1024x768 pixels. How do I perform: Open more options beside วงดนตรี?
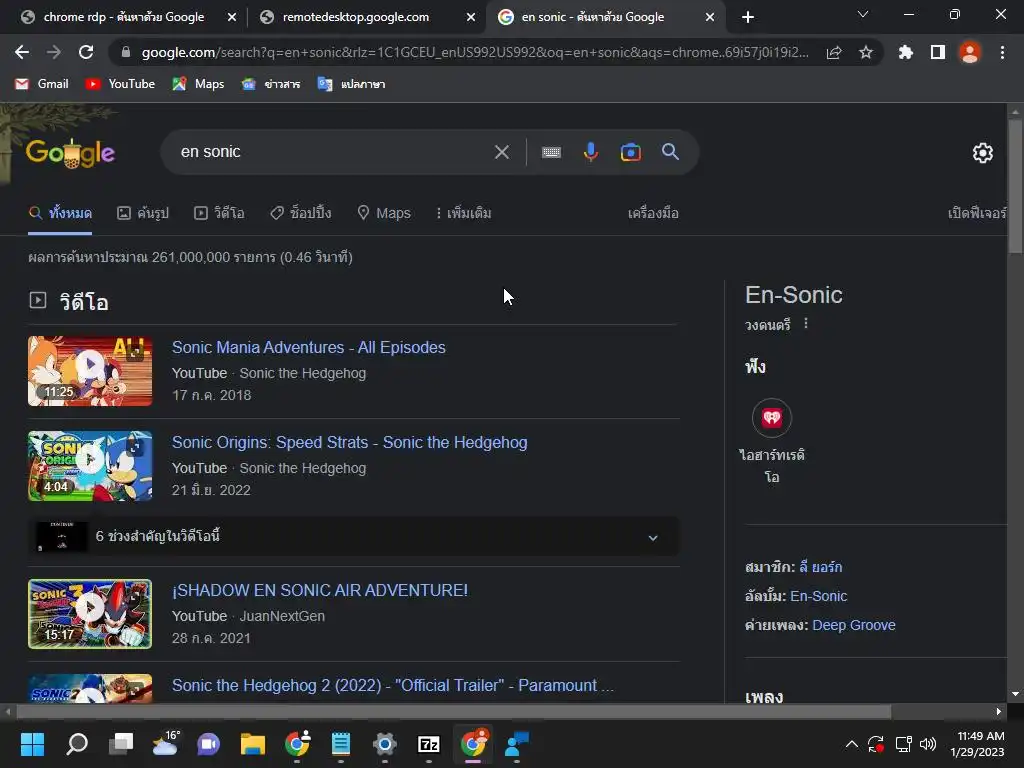806,323
